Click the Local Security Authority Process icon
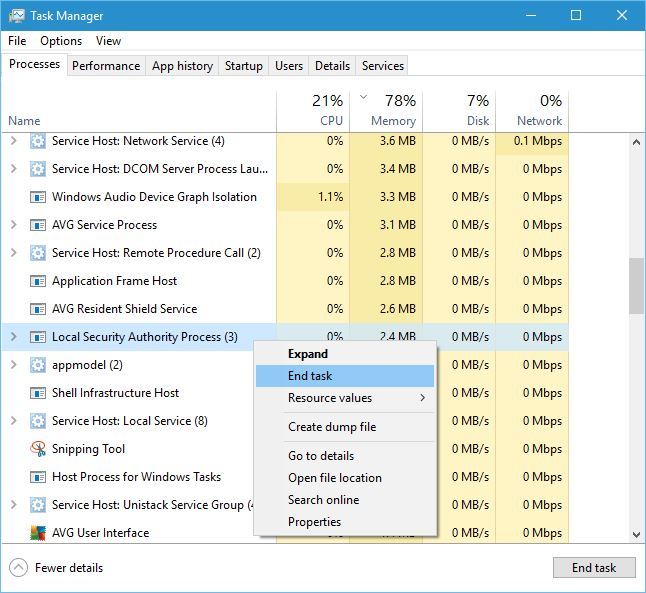 (38, 337)
